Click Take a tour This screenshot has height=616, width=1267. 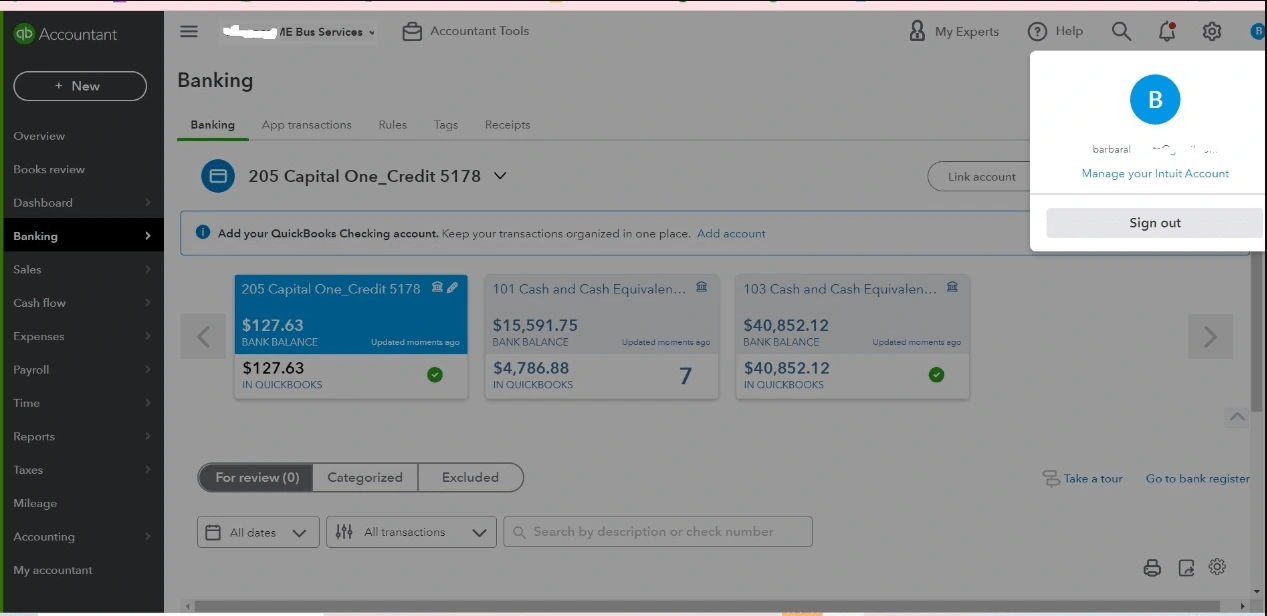(x=1082, y=479)
